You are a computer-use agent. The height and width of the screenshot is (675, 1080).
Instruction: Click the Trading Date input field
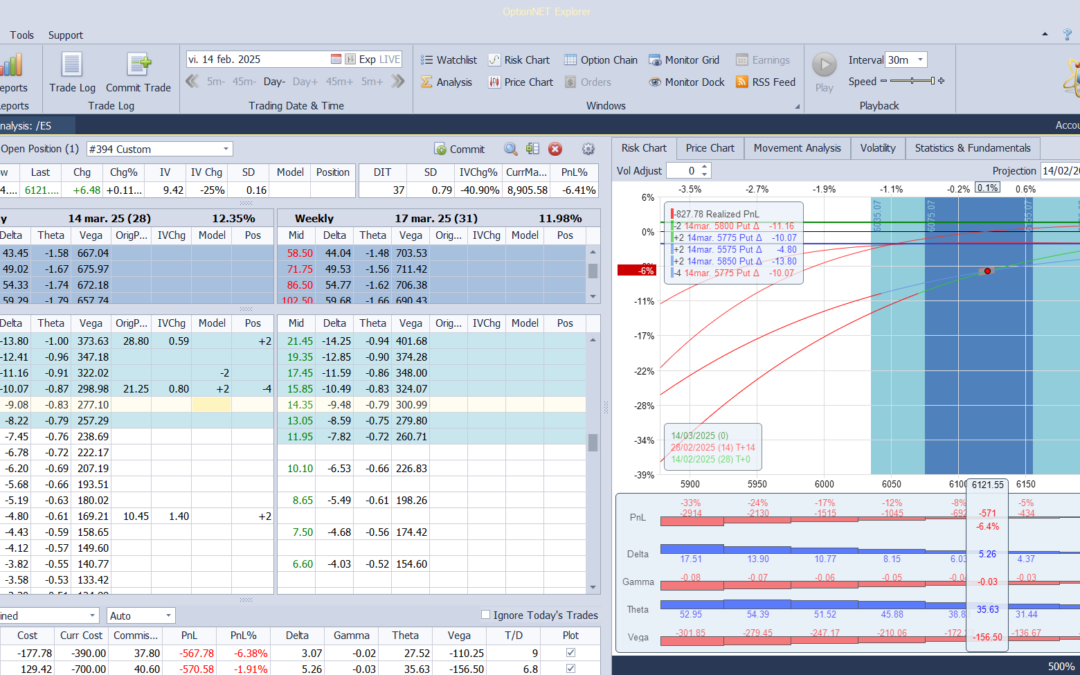(257, 60)
